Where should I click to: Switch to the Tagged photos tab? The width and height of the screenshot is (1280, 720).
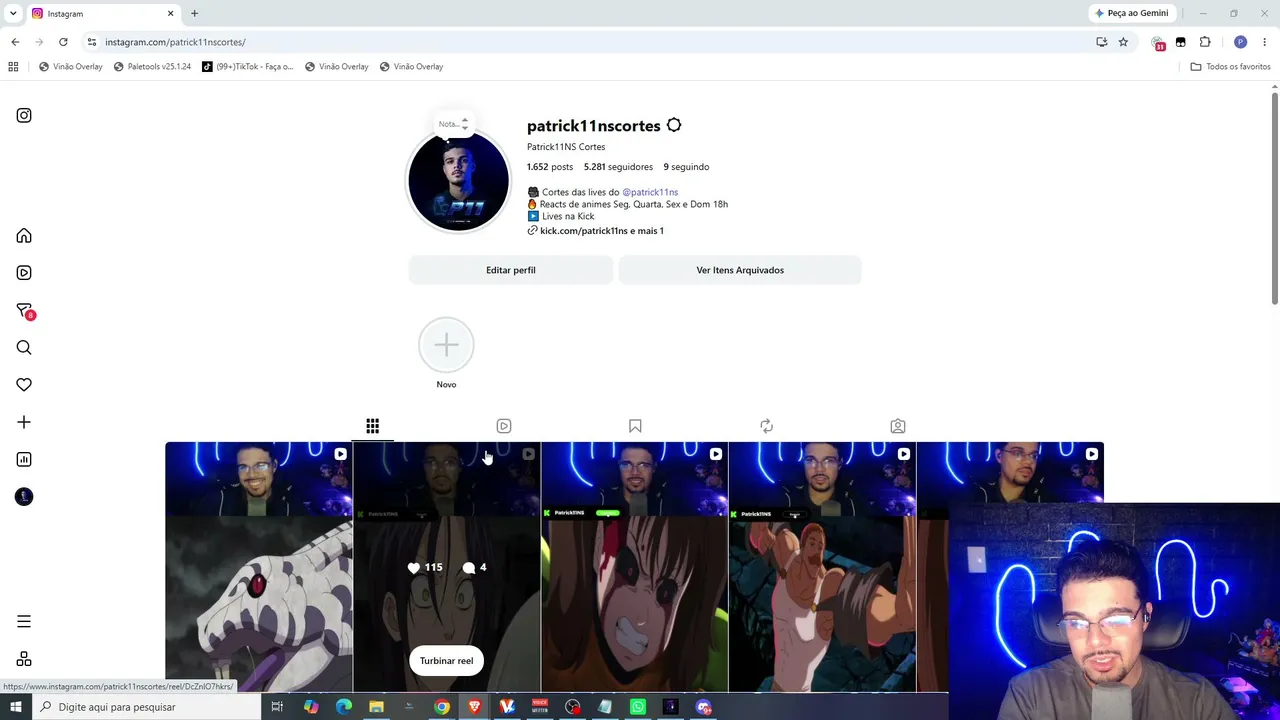click(898, 426)
